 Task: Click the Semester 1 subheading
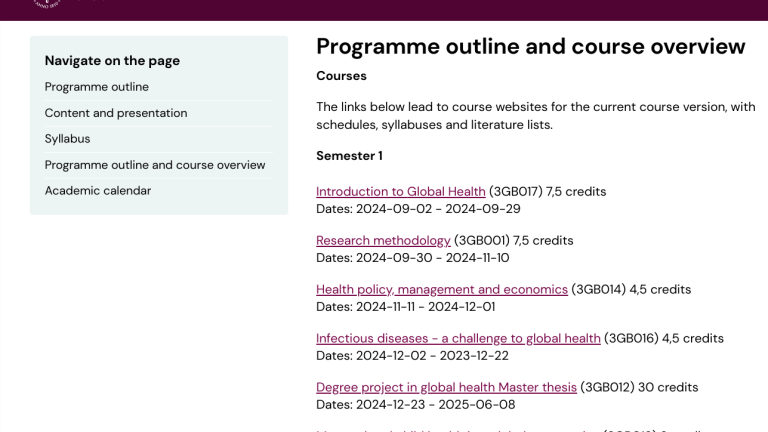[x=349, y=156]
